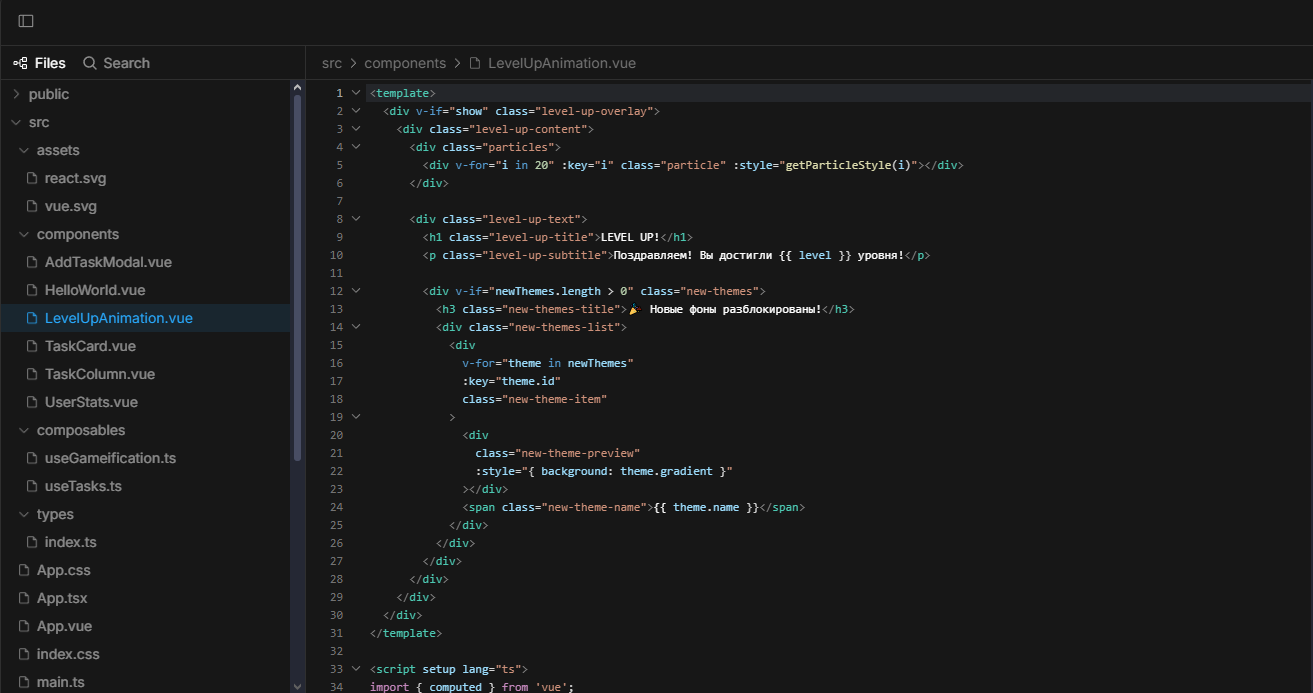The image size is (1313, 693).
Task: Click file icon next to index.css
Action: click(x=24, y=654)
